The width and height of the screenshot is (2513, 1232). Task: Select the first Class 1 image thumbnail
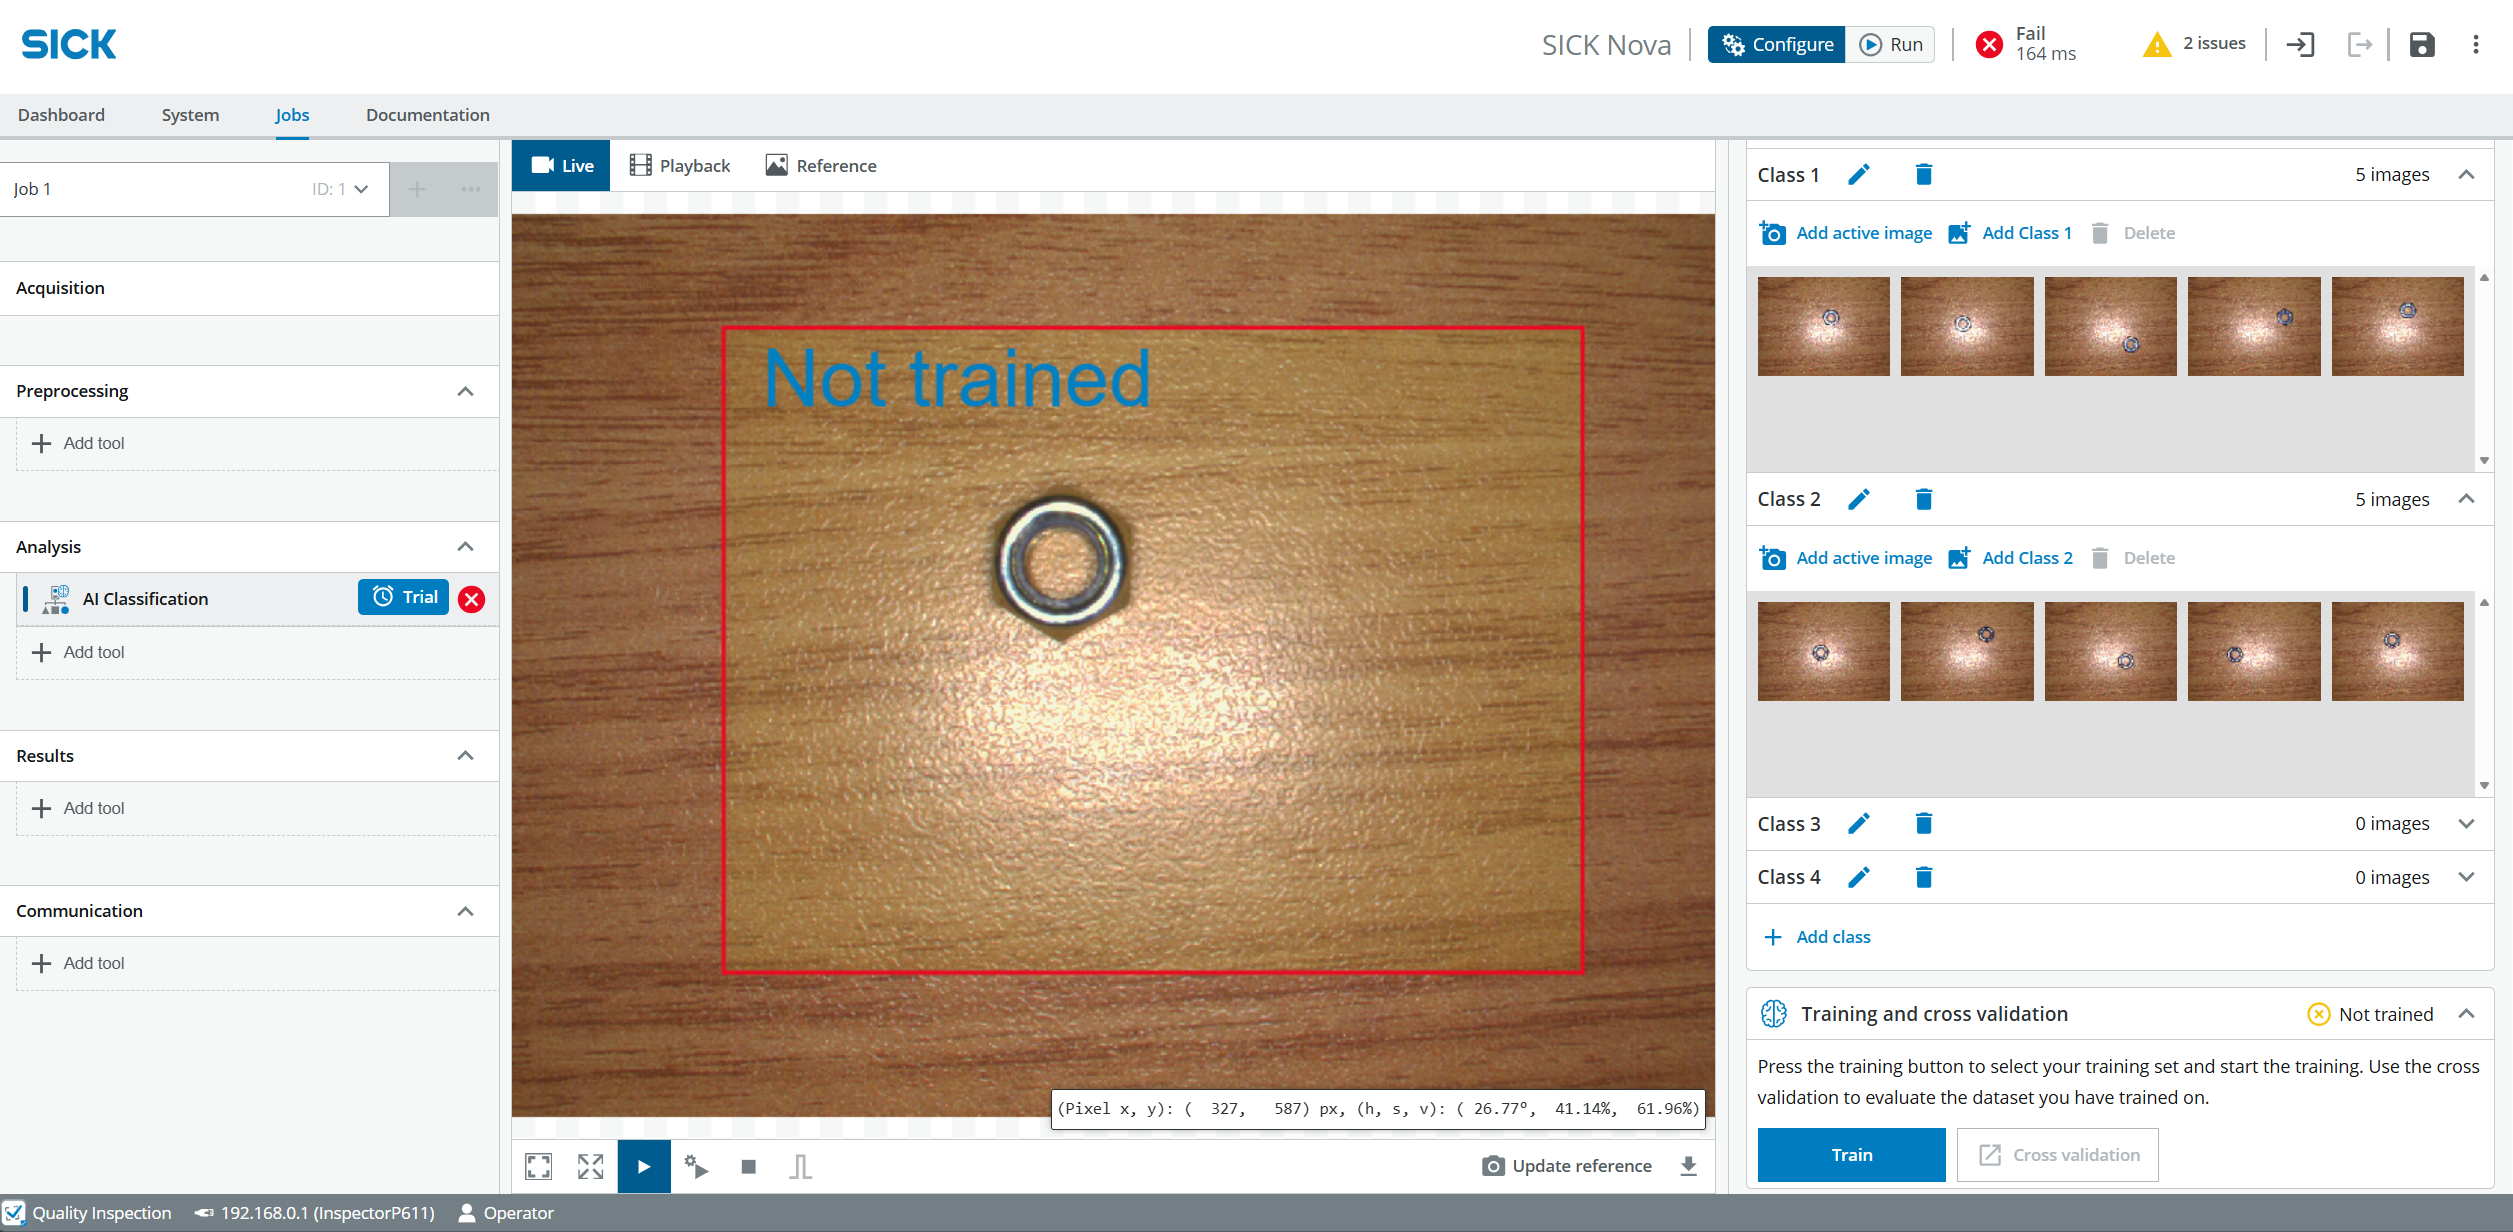pyautogui.click(x=1822, y=324)
